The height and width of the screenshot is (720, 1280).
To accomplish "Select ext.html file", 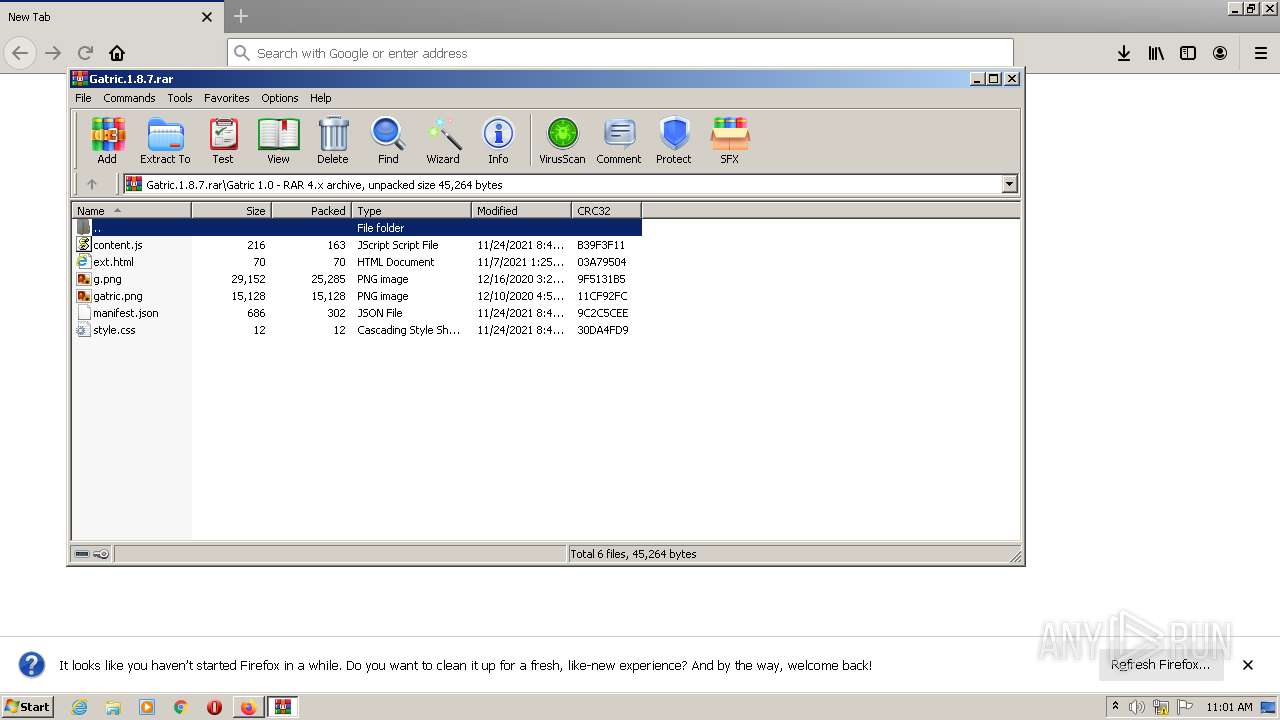I will [357, 262].
